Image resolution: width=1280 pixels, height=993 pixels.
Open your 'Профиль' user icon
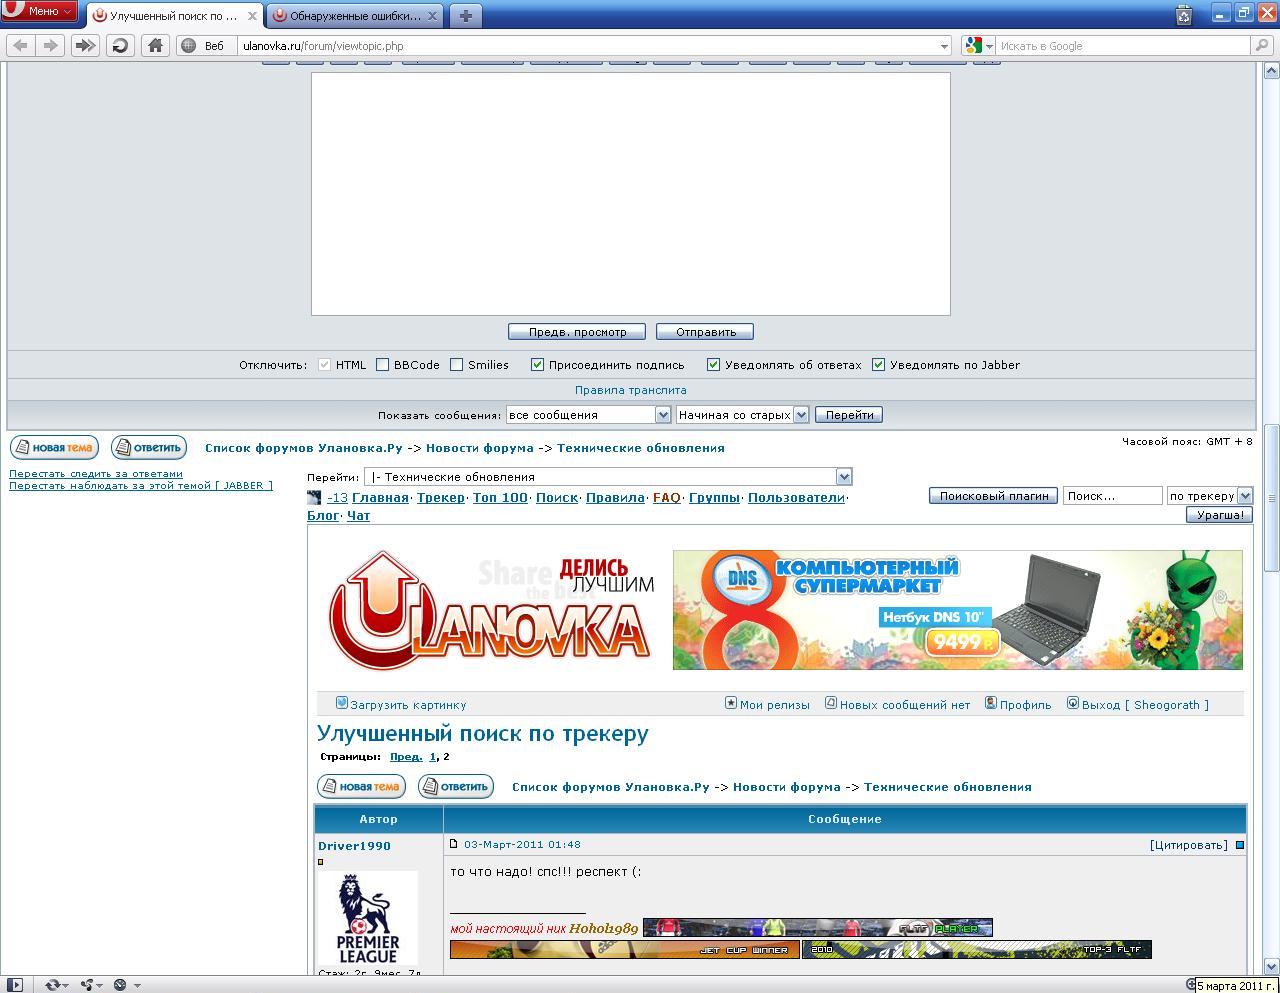tap(990, 702)
